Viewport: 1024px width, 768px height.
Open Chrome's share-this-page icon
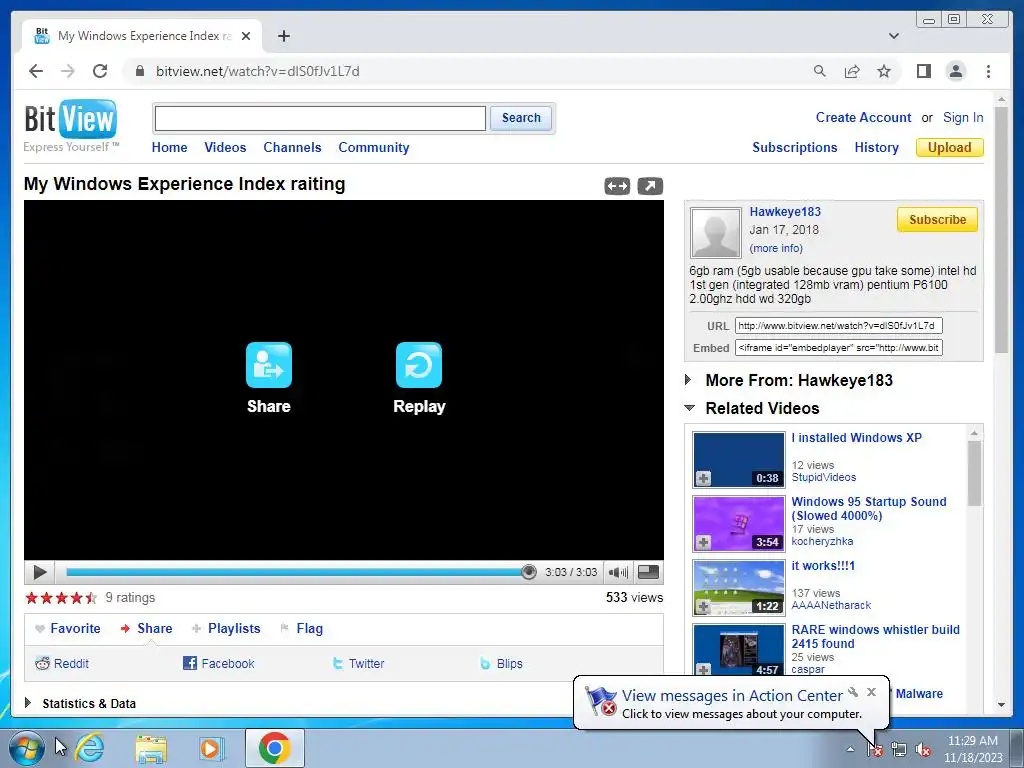(x=852, y=71)
